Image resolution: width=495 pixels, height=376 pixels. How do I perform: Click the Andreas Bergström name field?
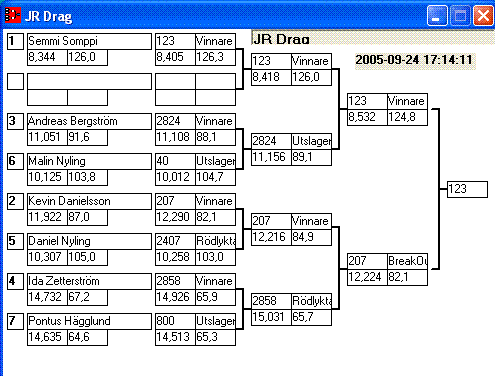tap(89, 121)
